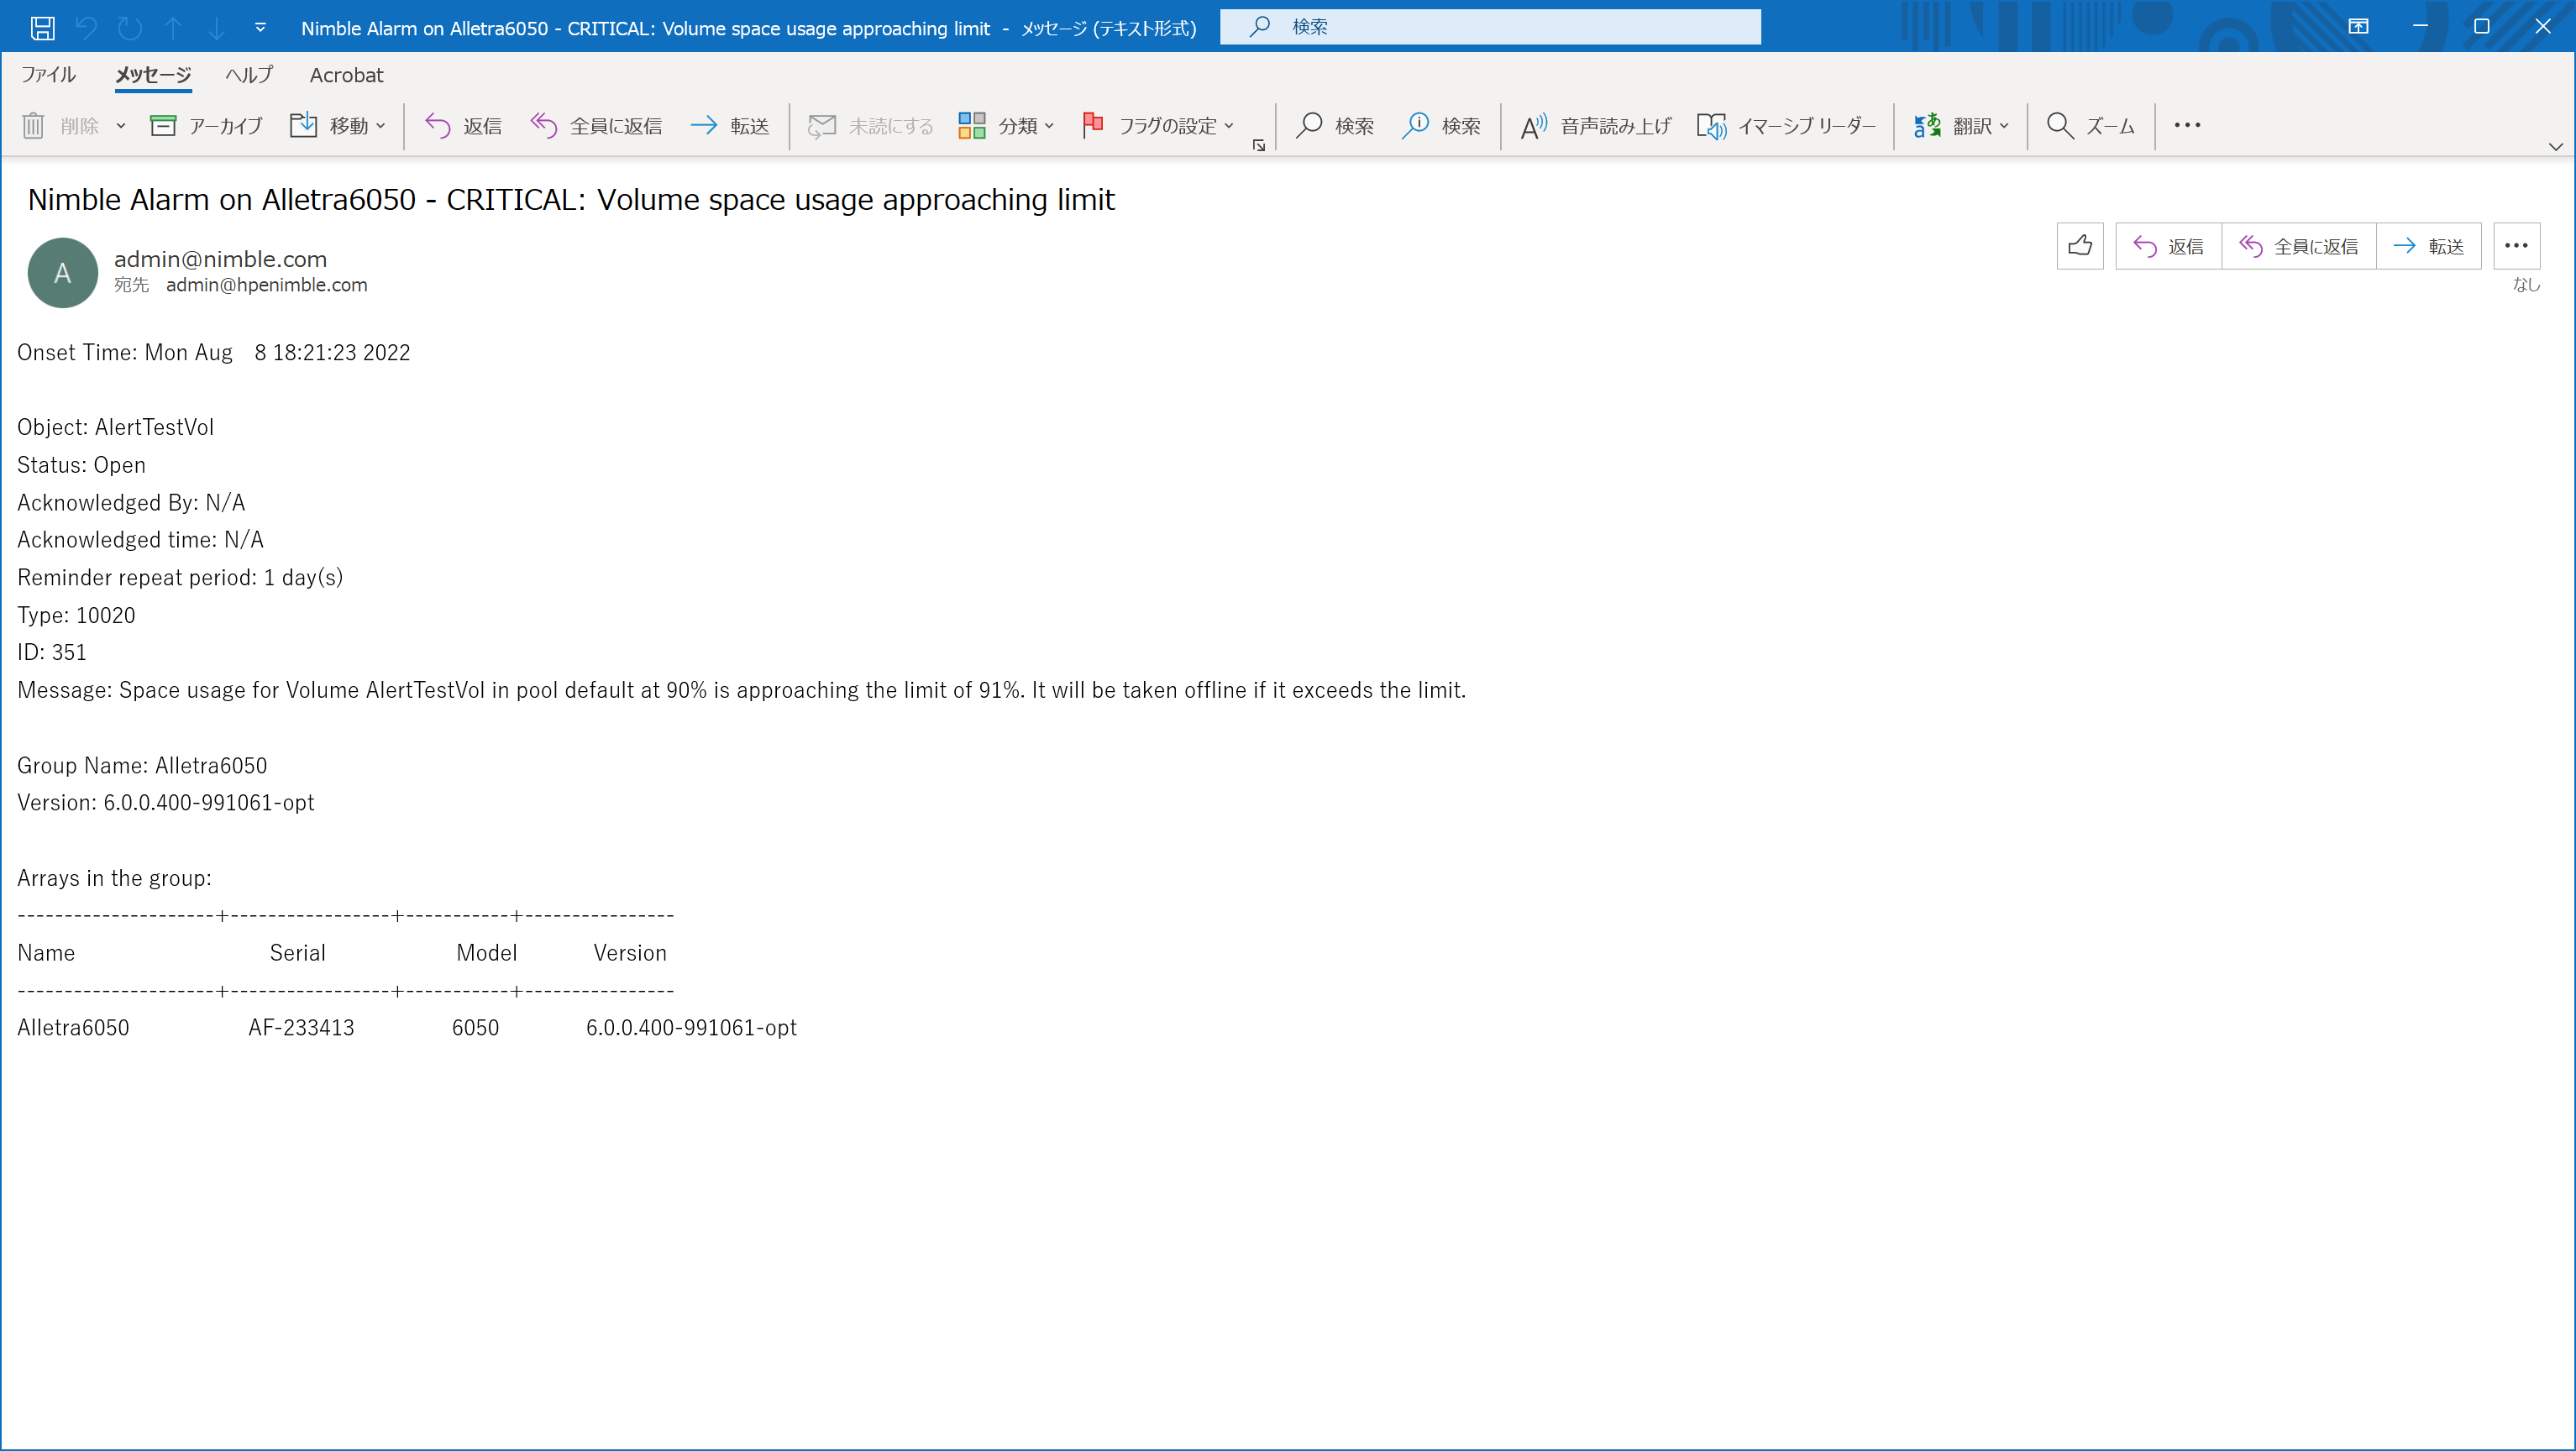Open the tags dialog launcher arrow

click(x=1259, y=146)
